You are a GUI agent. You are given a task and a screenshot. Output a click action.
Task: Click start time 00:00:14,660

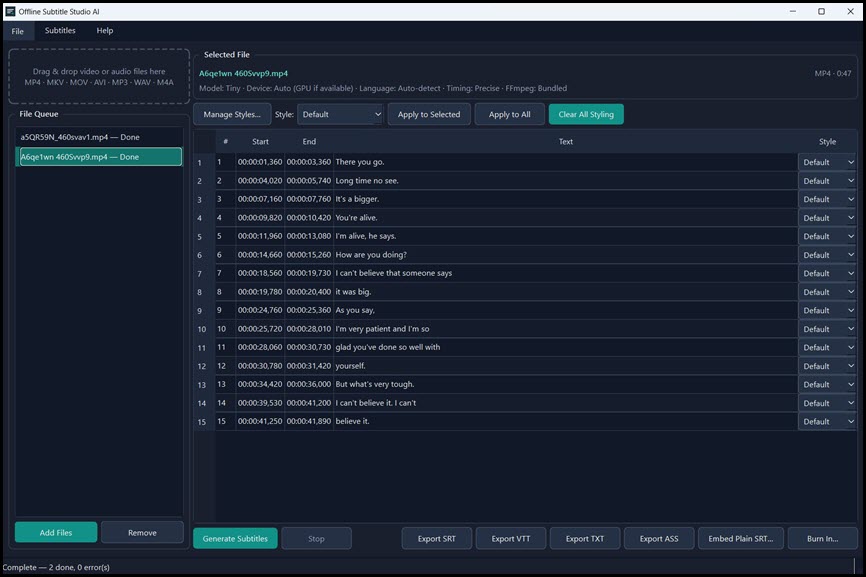point(260,255)
